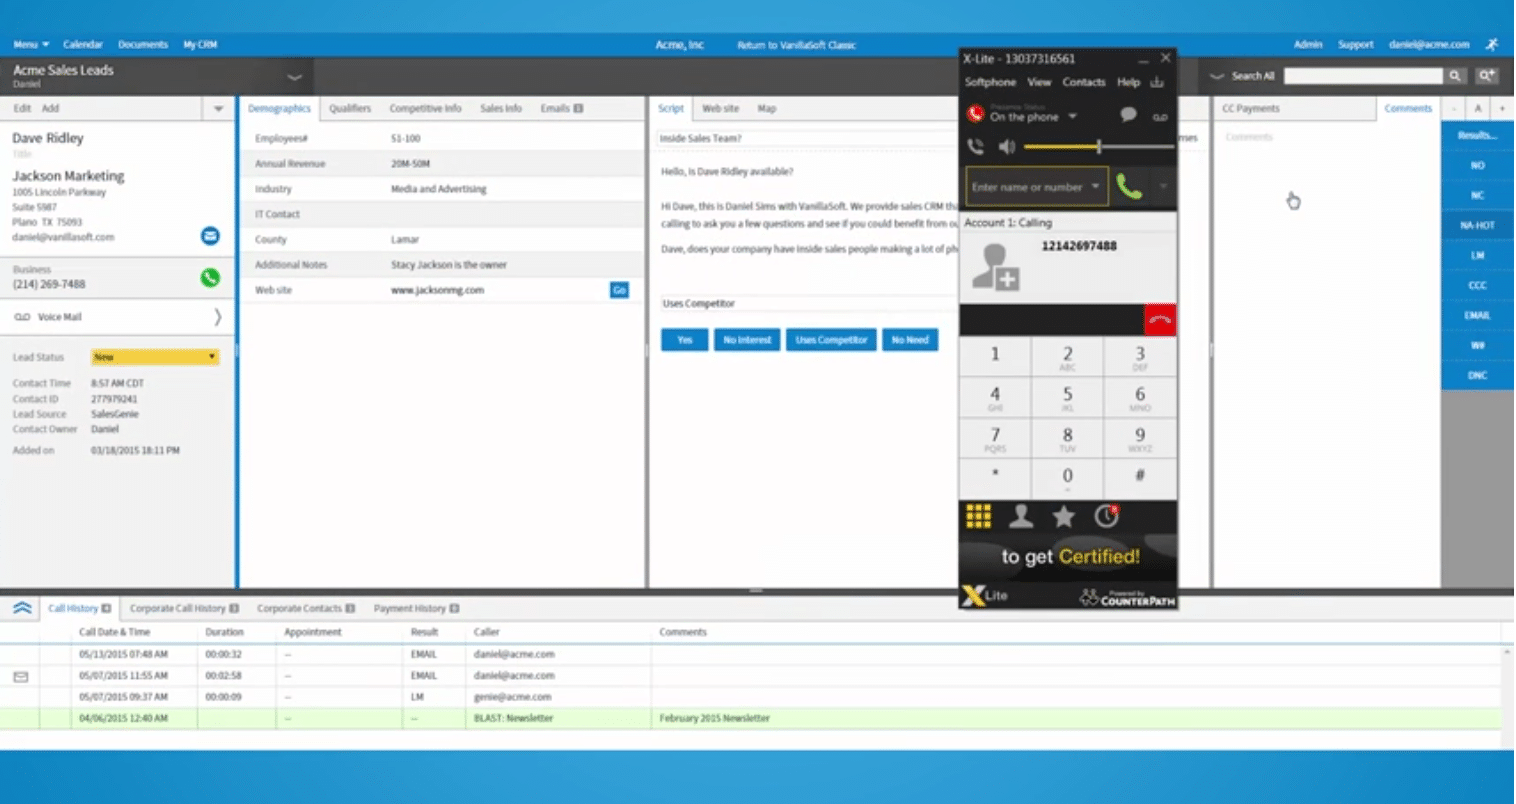Click the No Need script button
Viewport: 1516px width, 804px height.
click(x=910, y=340)
